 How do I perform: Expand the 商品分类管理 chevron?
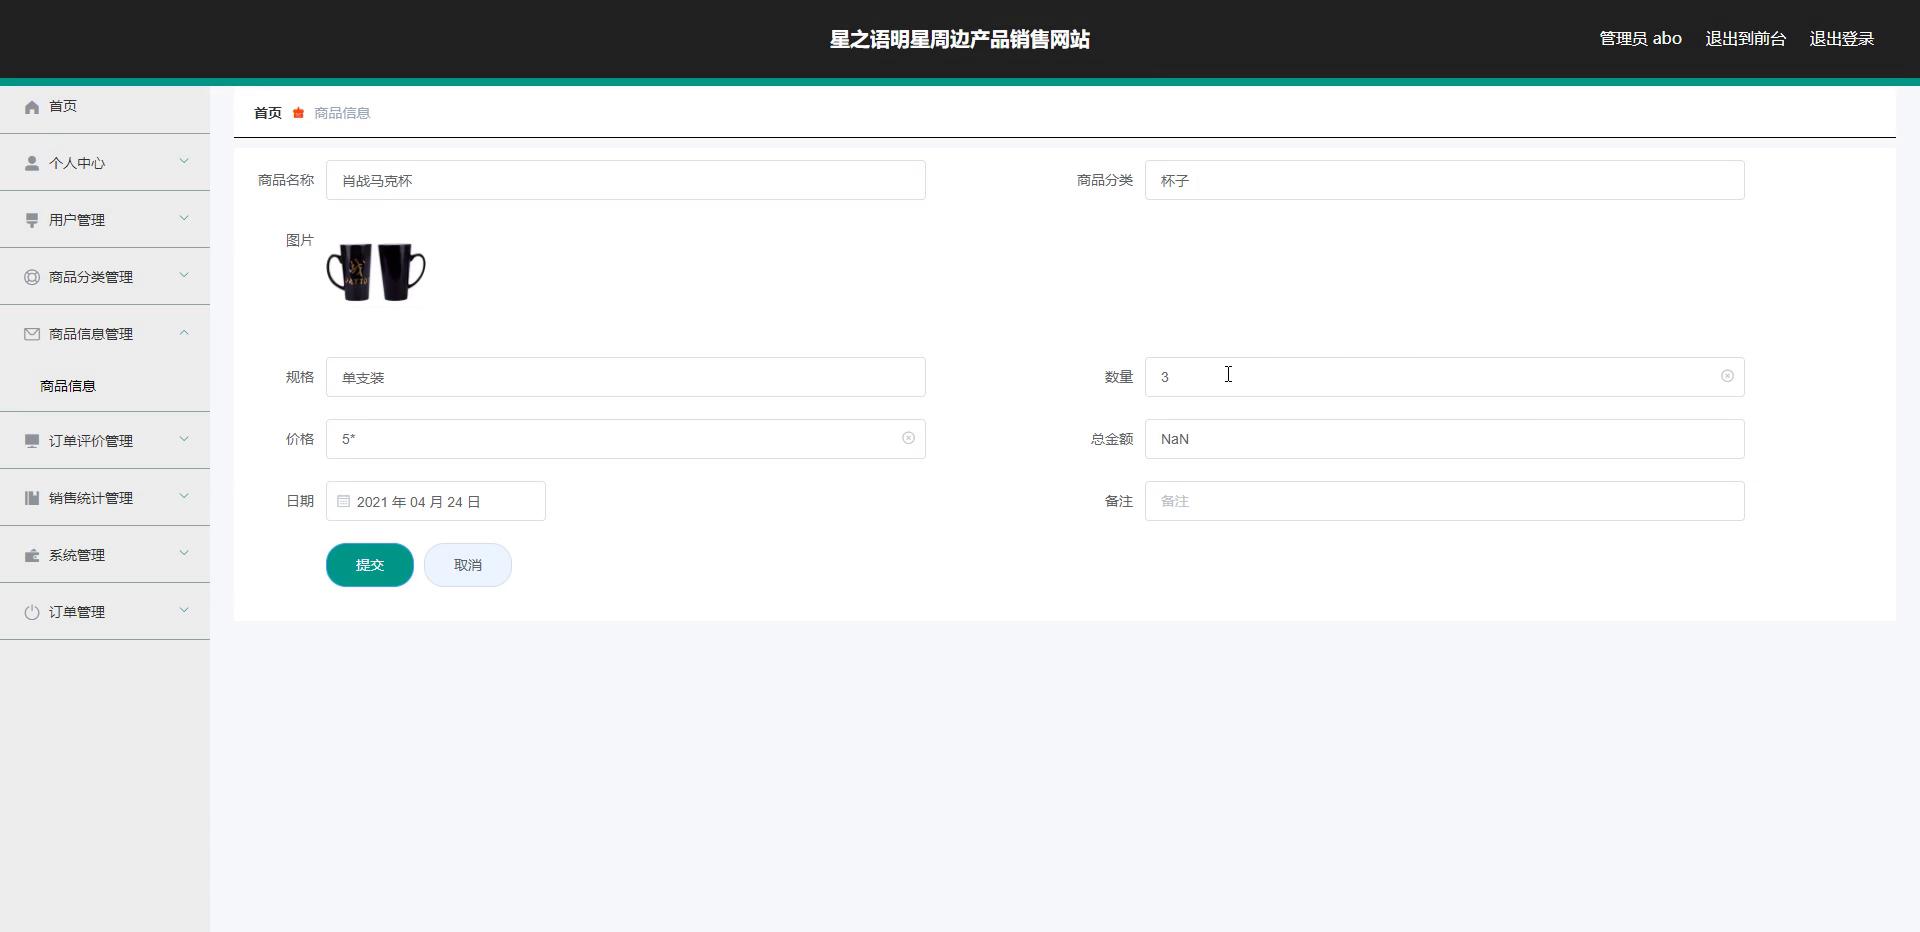click(184, 275)
